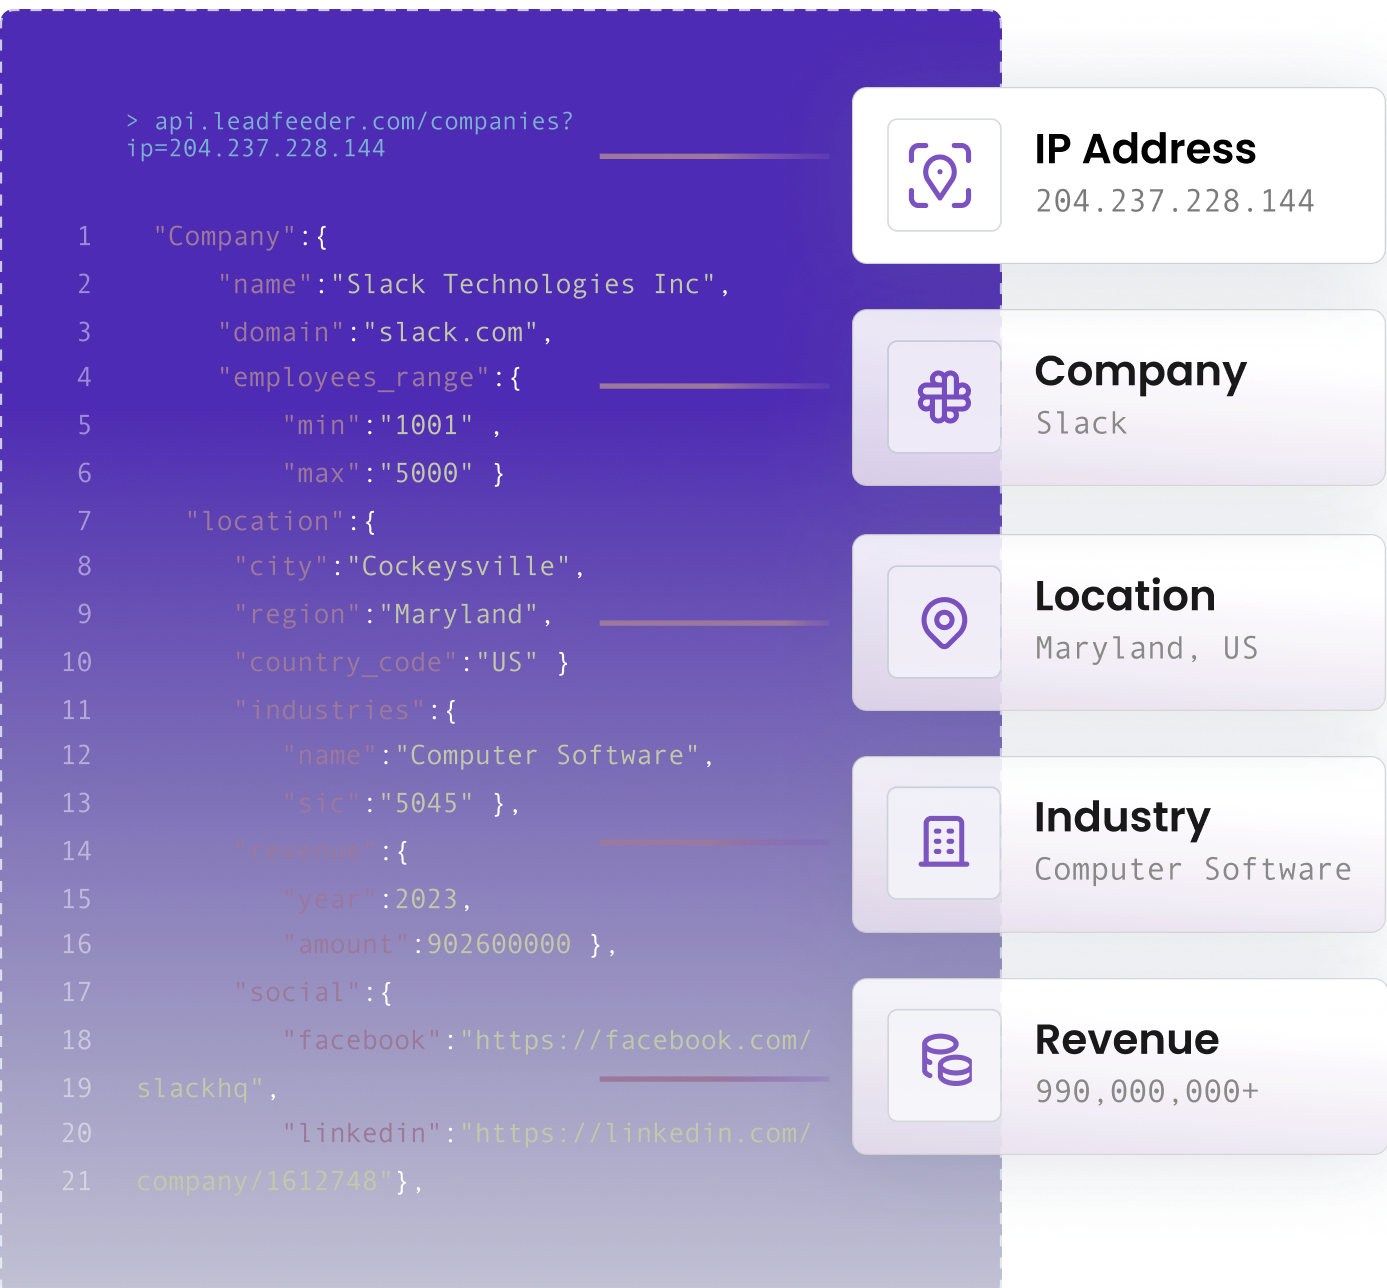Click the Revenue coins icon
1387x1288 pixels.
(946, 1060)
